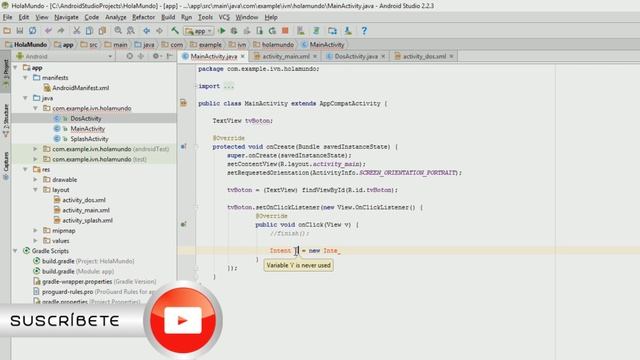Select build.gradle (Module: app)
The height and width of the screenshot is (360, 640).
[78, 271]
